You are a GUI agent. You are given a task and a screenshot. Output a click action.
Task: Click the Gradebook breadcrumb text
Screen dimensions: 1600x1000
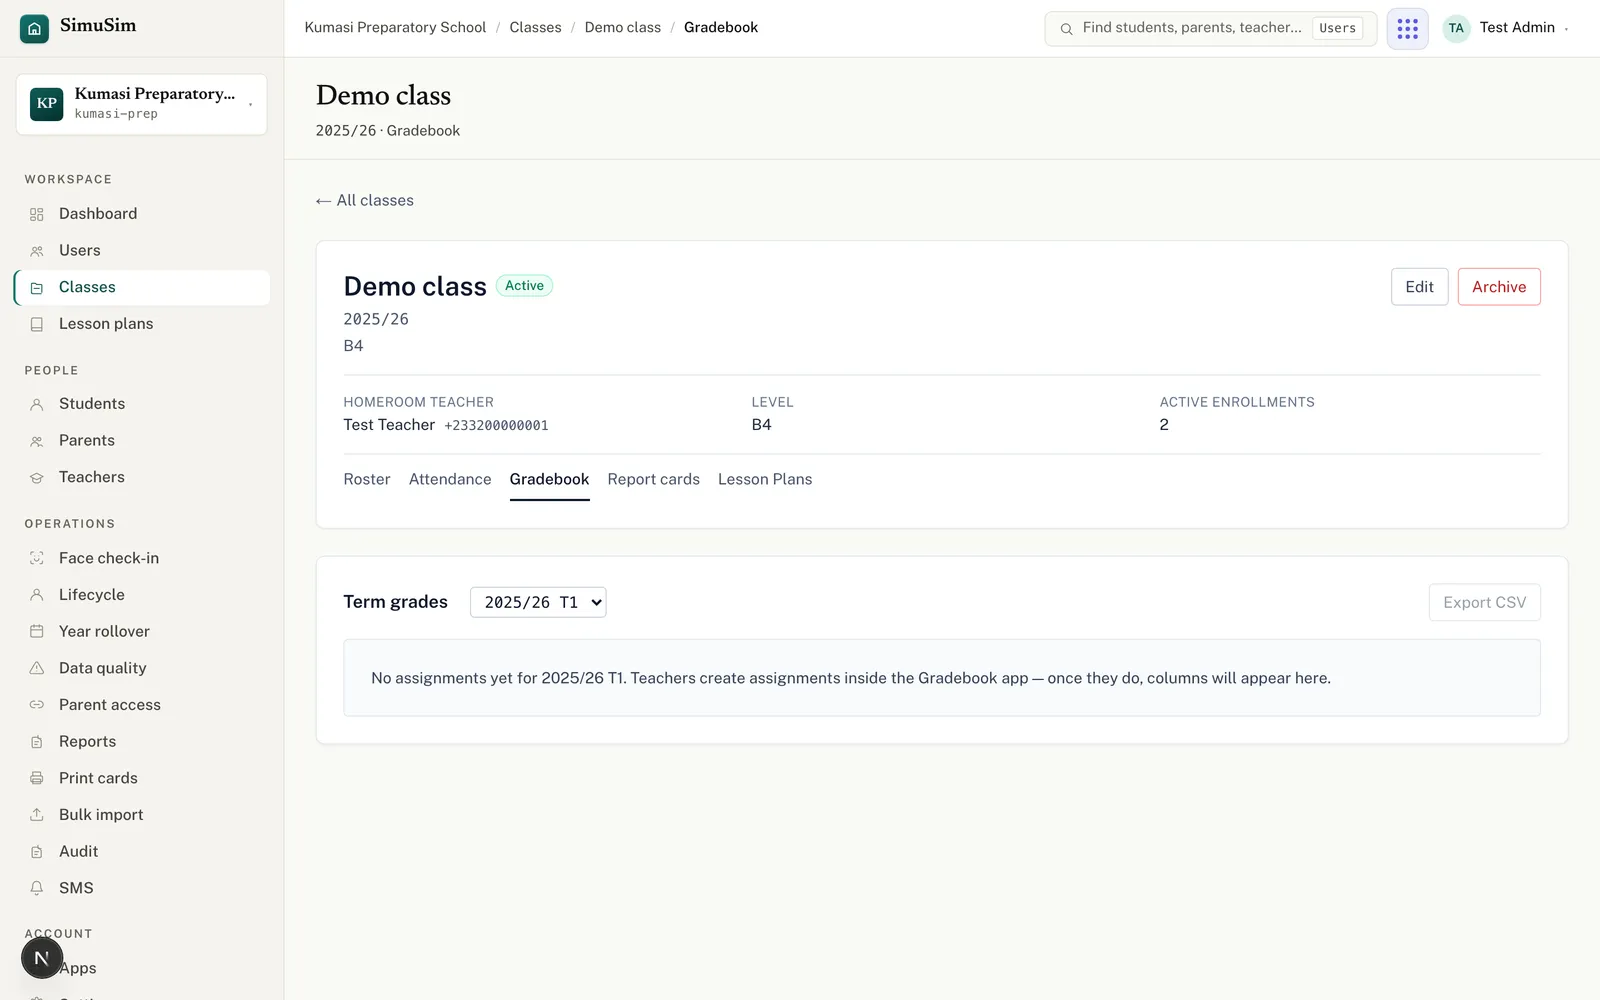(x=721, y=28)
